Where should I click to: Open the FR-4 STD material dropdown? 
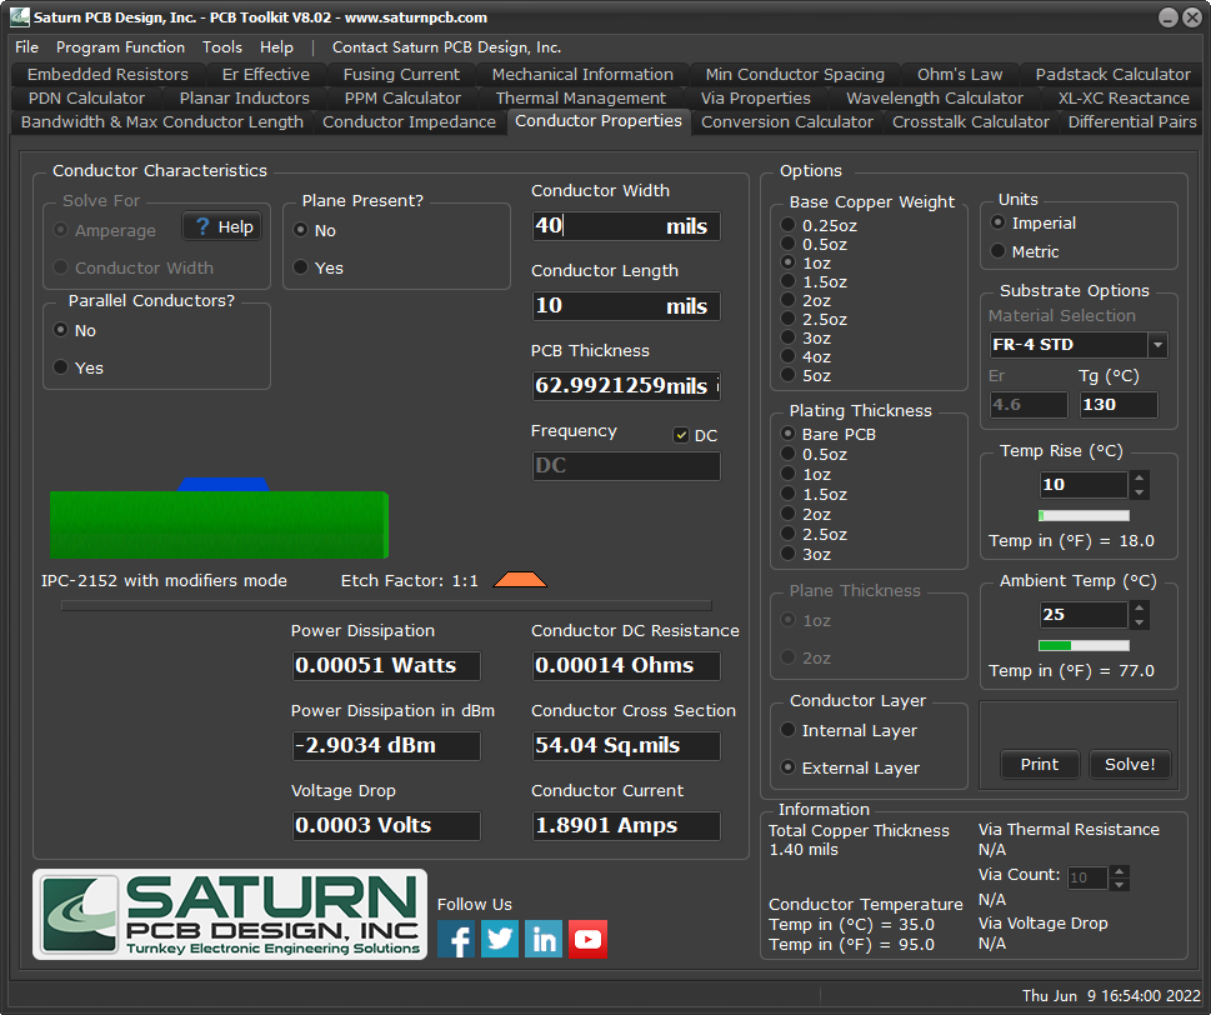[1157, 345]
